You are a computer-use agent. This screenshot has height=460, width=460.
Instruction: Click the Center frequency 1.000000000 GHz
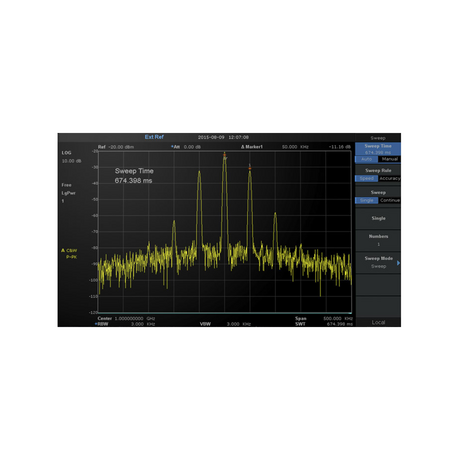click(126, 319)
